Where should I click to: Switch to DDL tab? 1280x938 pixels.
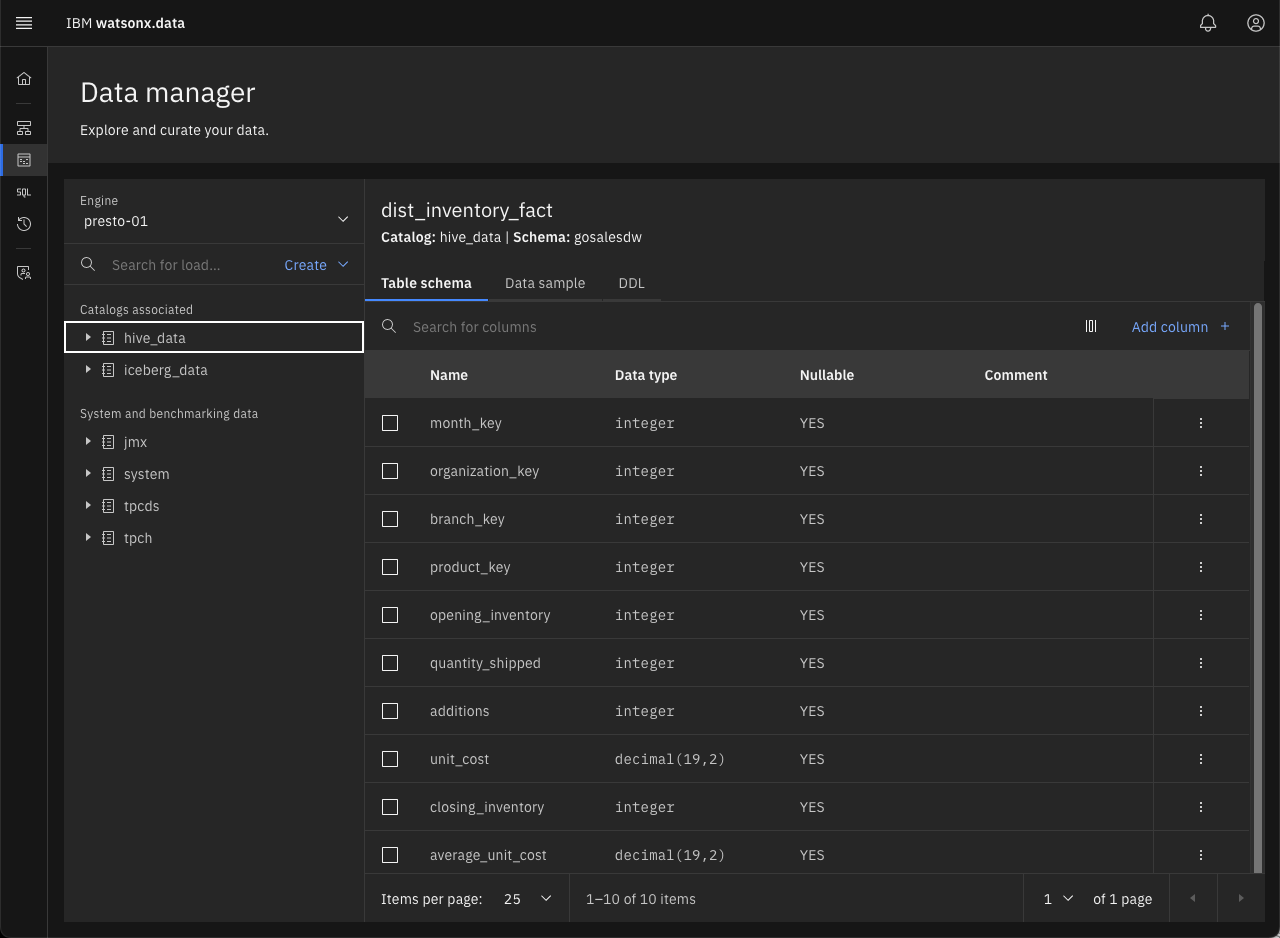tap(632, 283)
